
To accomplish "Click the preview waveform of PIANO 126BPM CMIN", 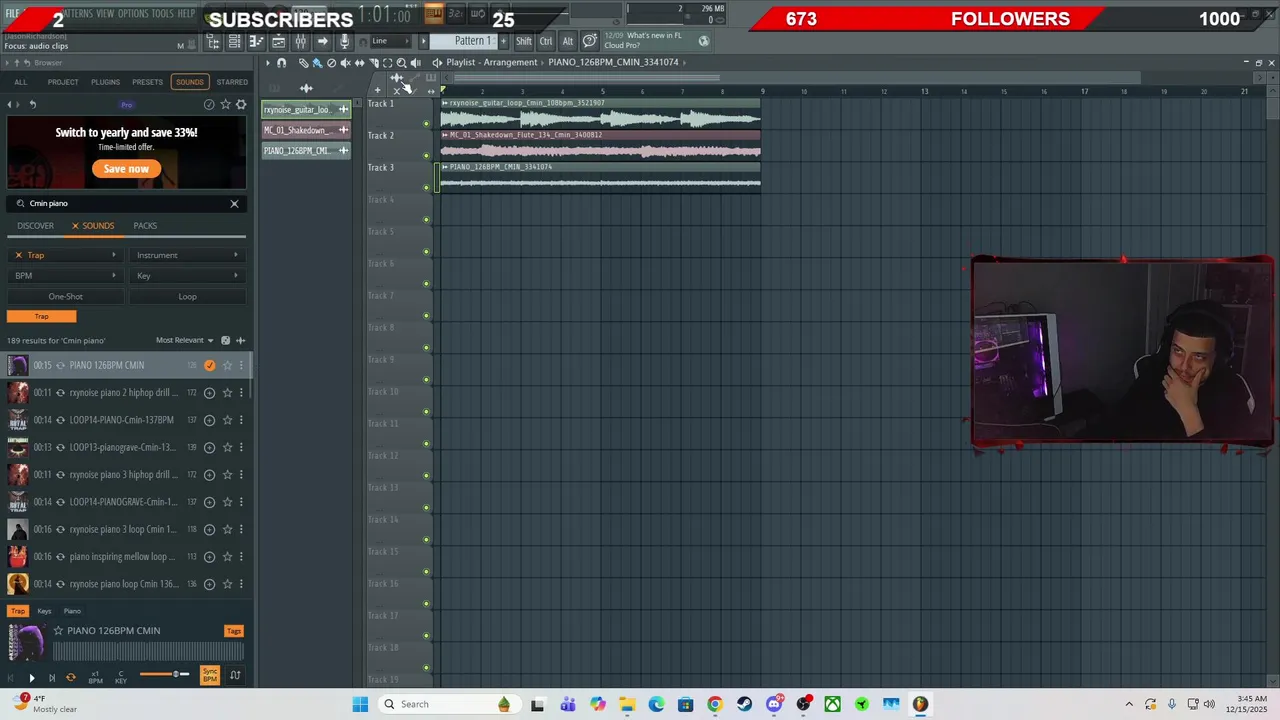I will [x=148, y=651].
